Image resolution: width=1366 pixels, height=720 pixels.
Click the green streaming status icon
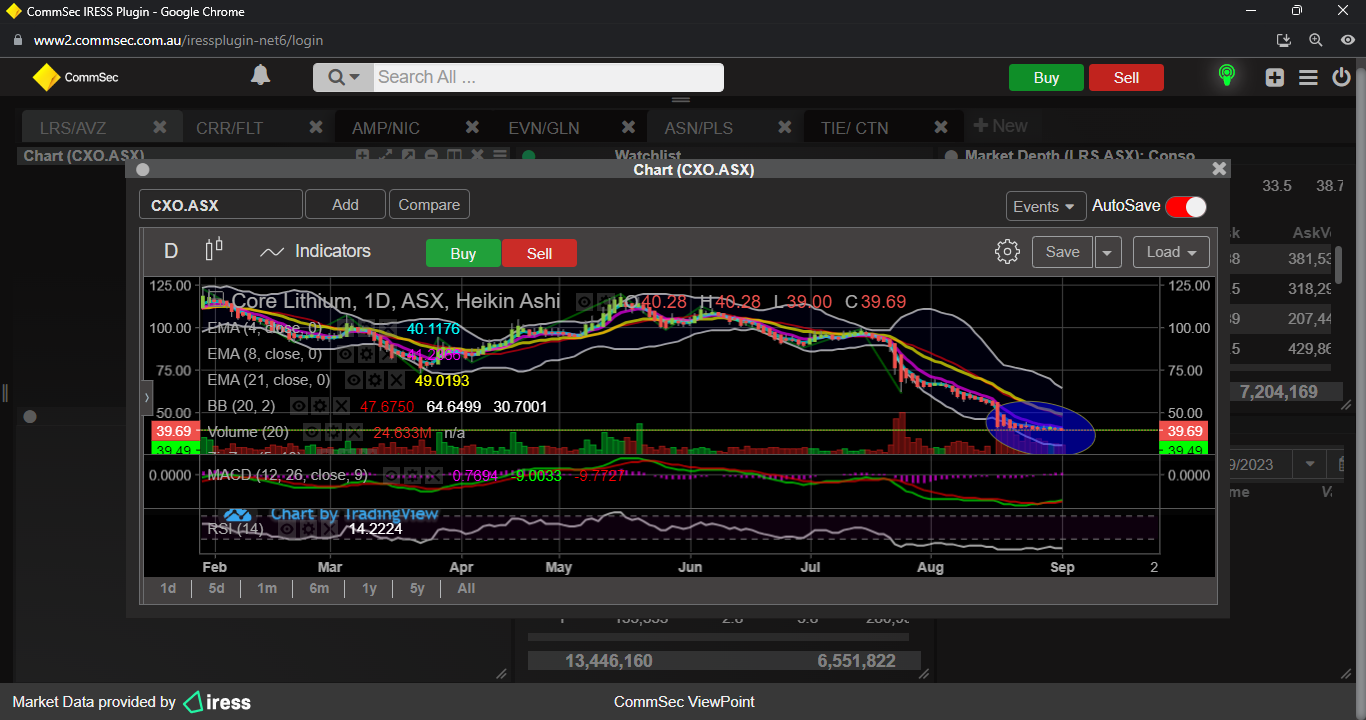click(x=1227, y=76)
